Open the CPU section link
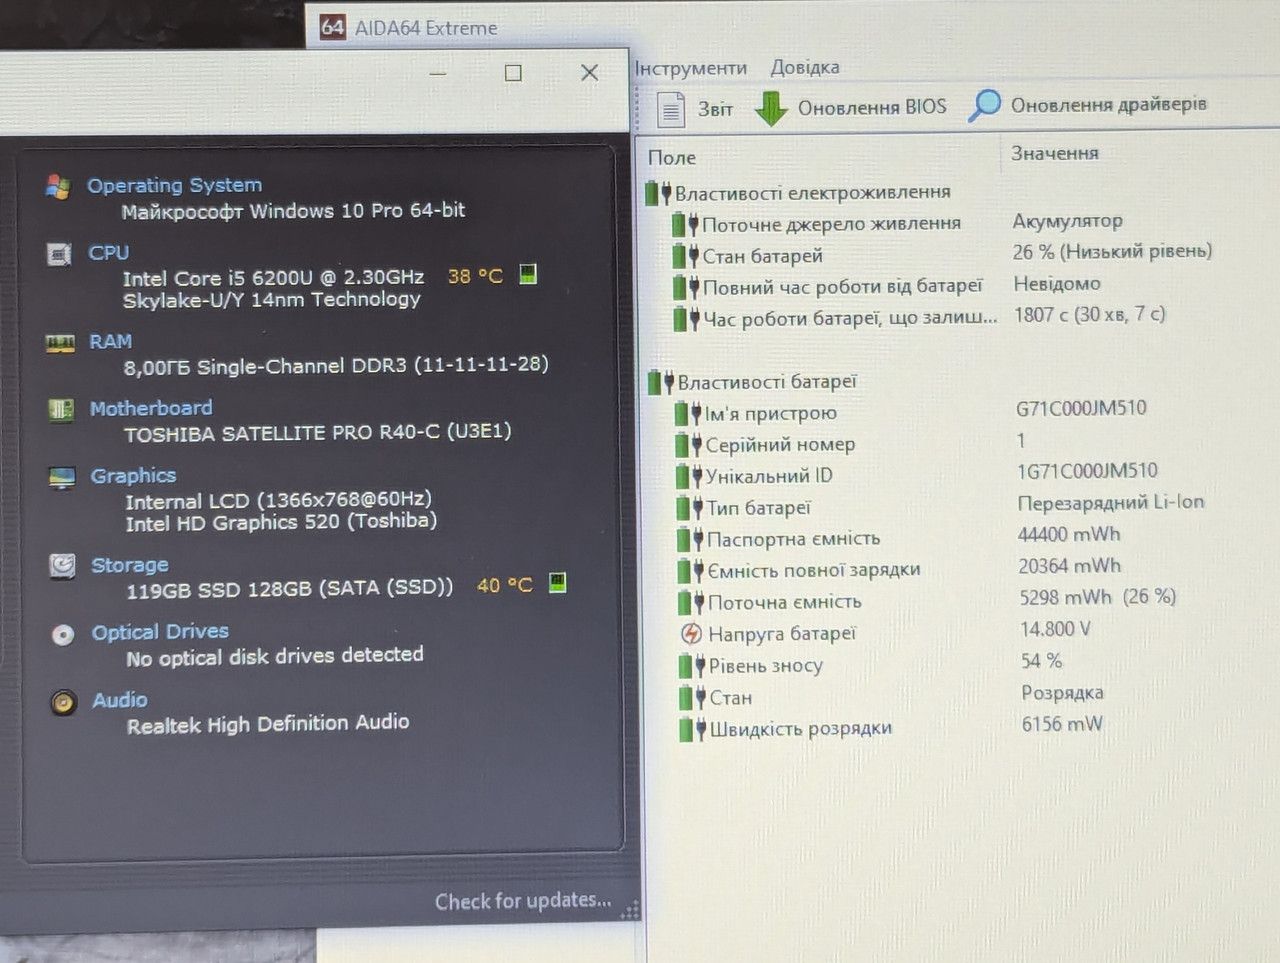The image size is (1280, 963). 108,253
